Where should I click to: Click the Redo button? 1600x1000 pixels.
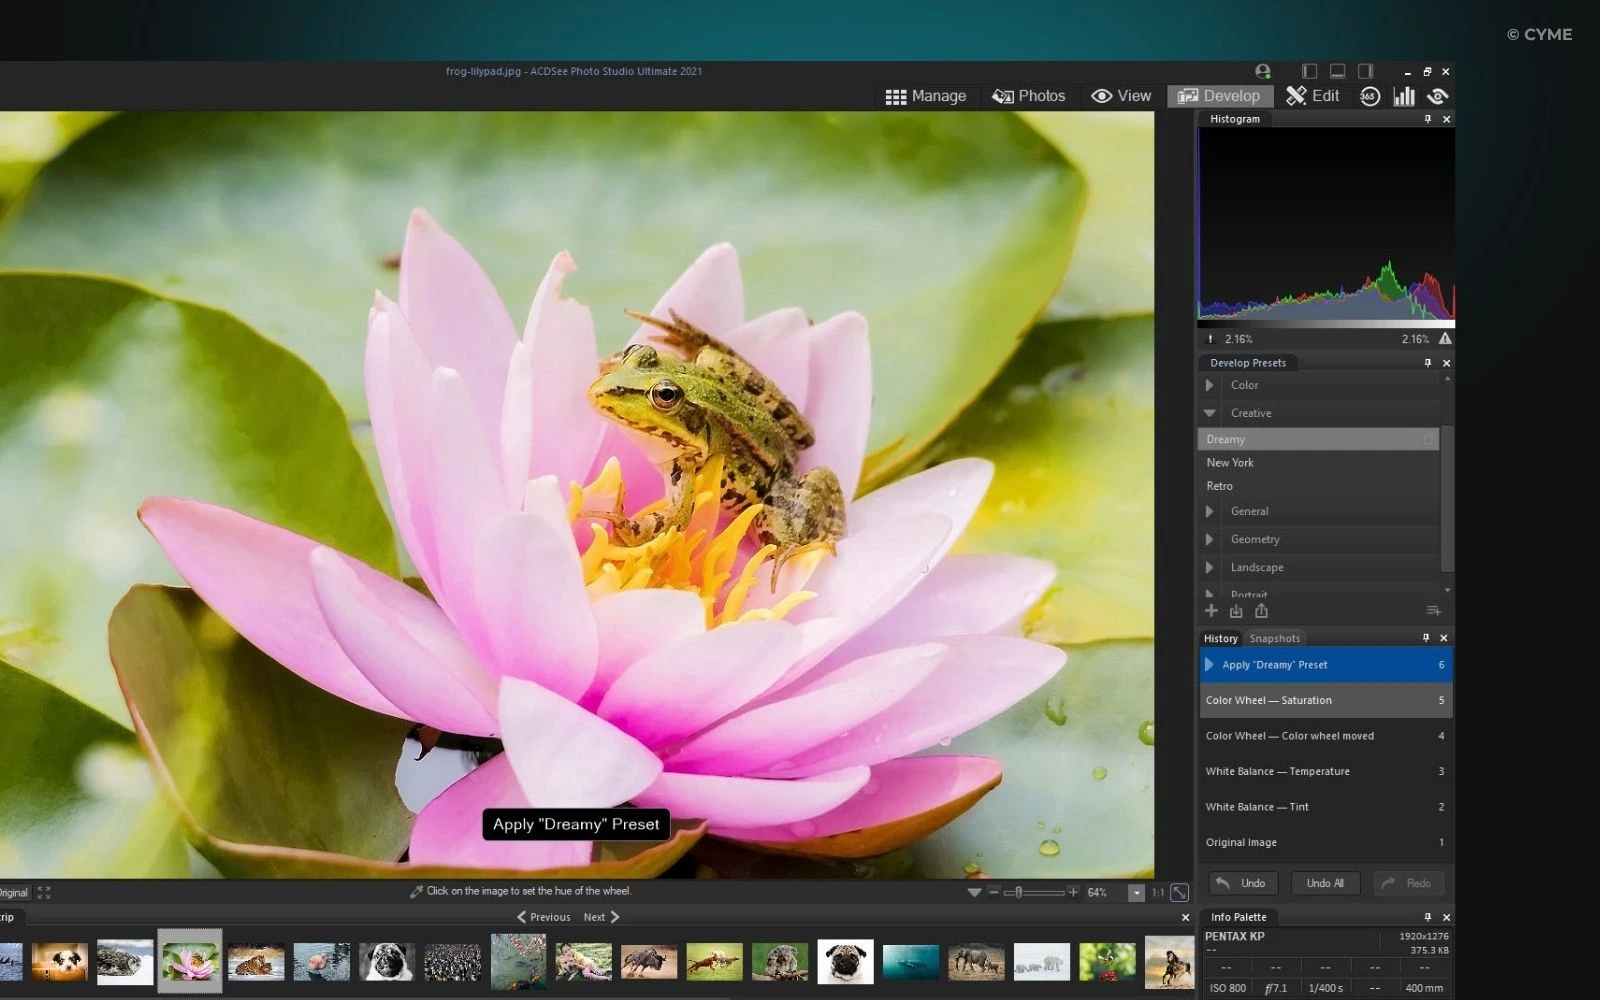1408,883
